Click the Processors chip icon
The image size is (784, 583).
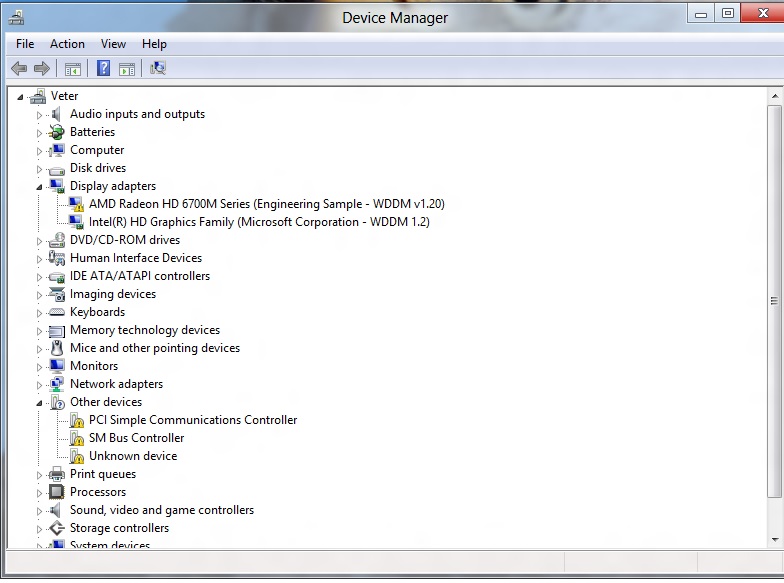[56, 492]
